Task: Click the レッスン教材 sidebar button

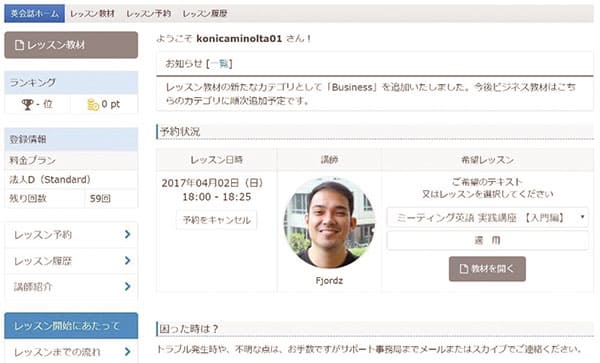Action: [x=71, y=45]
